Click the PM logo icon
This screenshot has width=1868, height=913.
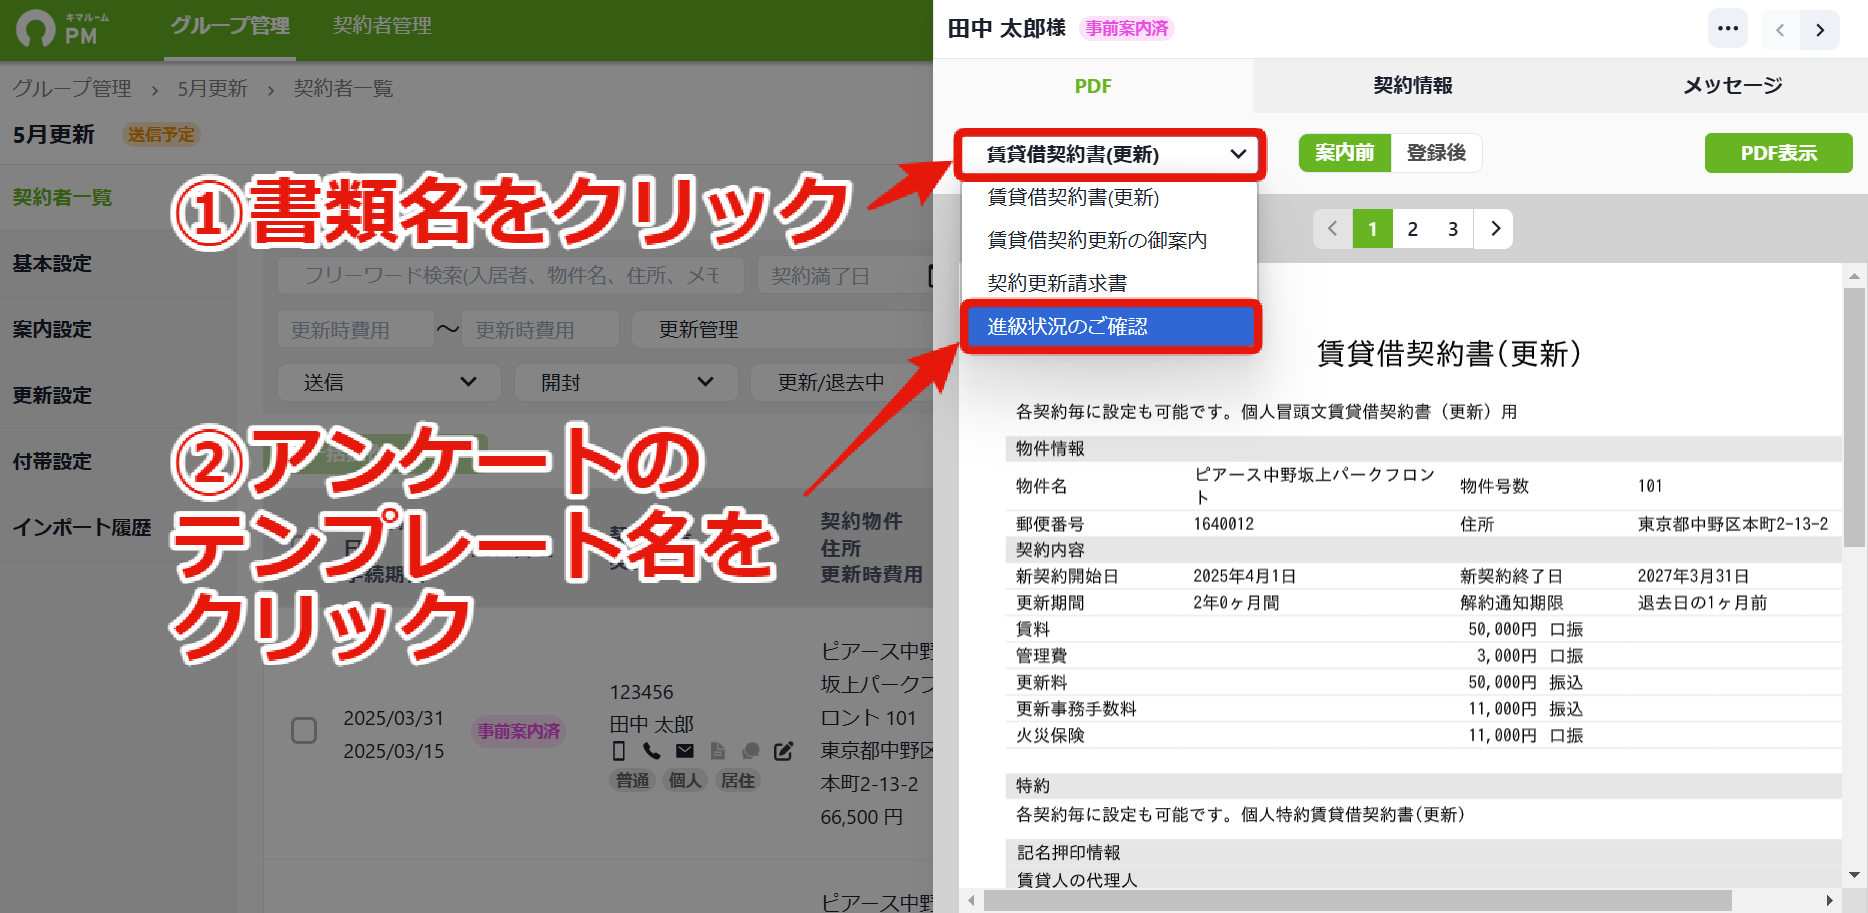[37, 28]
